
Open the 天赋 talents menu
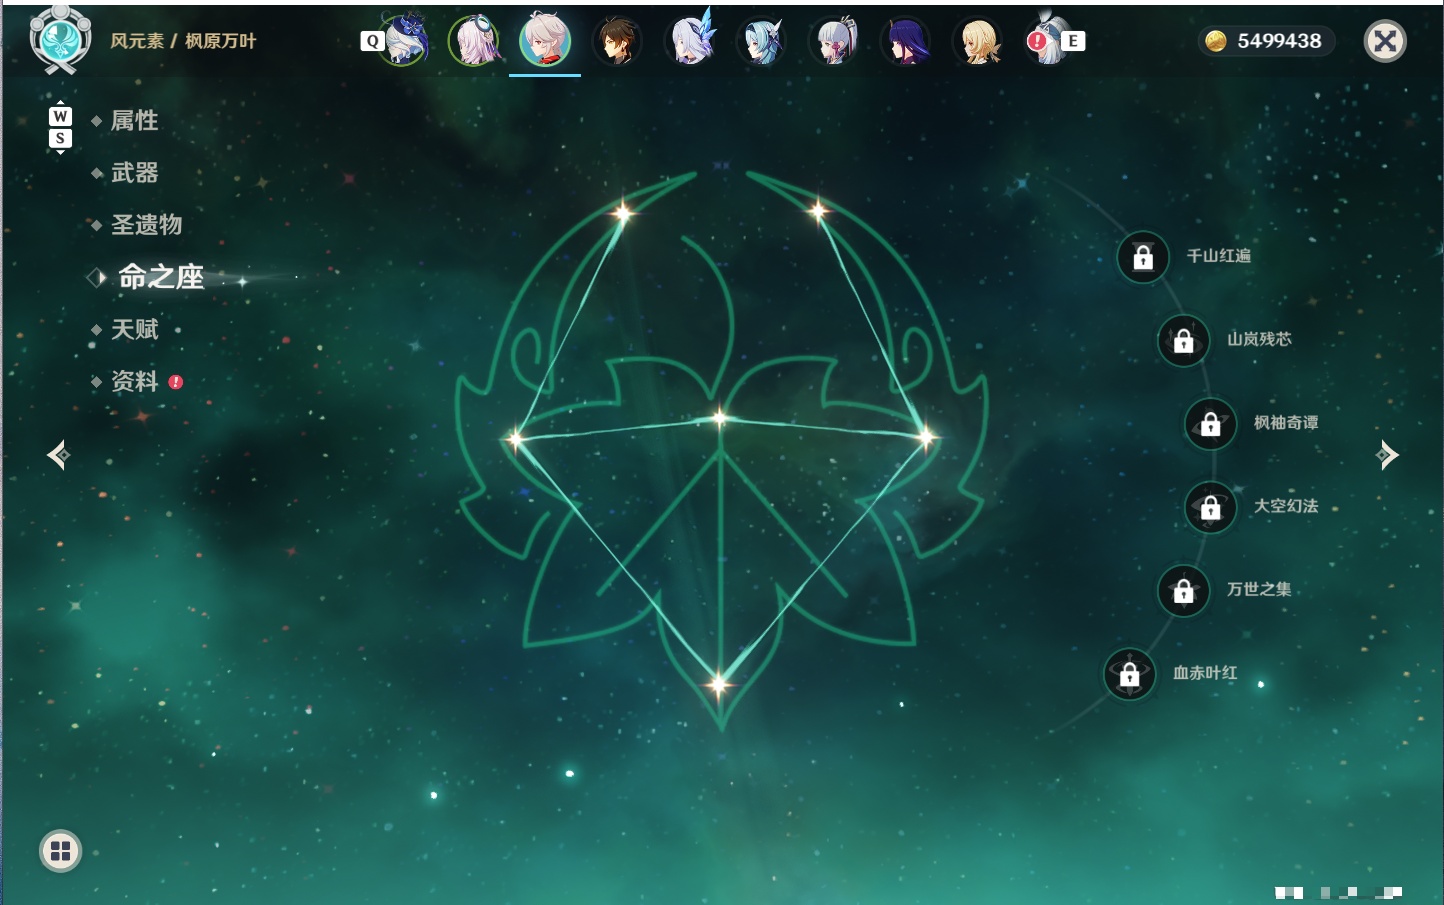[x=134, y=329]
